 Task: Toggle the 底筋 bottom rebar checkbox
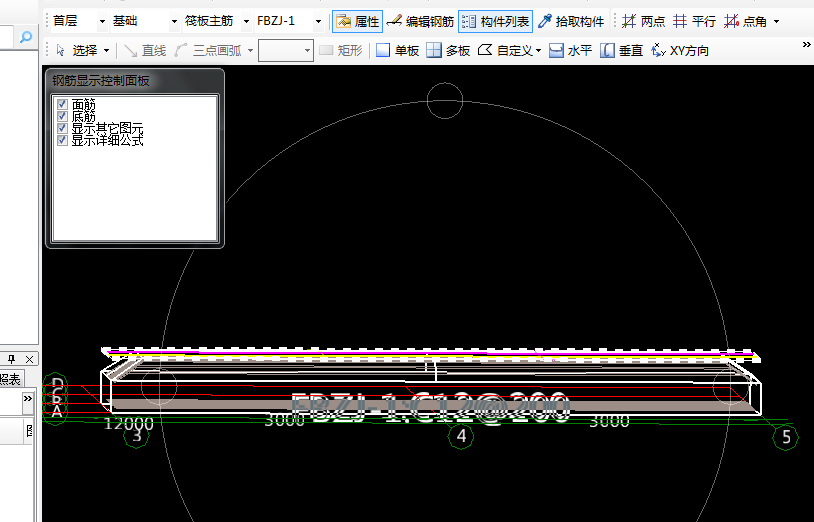tap(62, 116)
